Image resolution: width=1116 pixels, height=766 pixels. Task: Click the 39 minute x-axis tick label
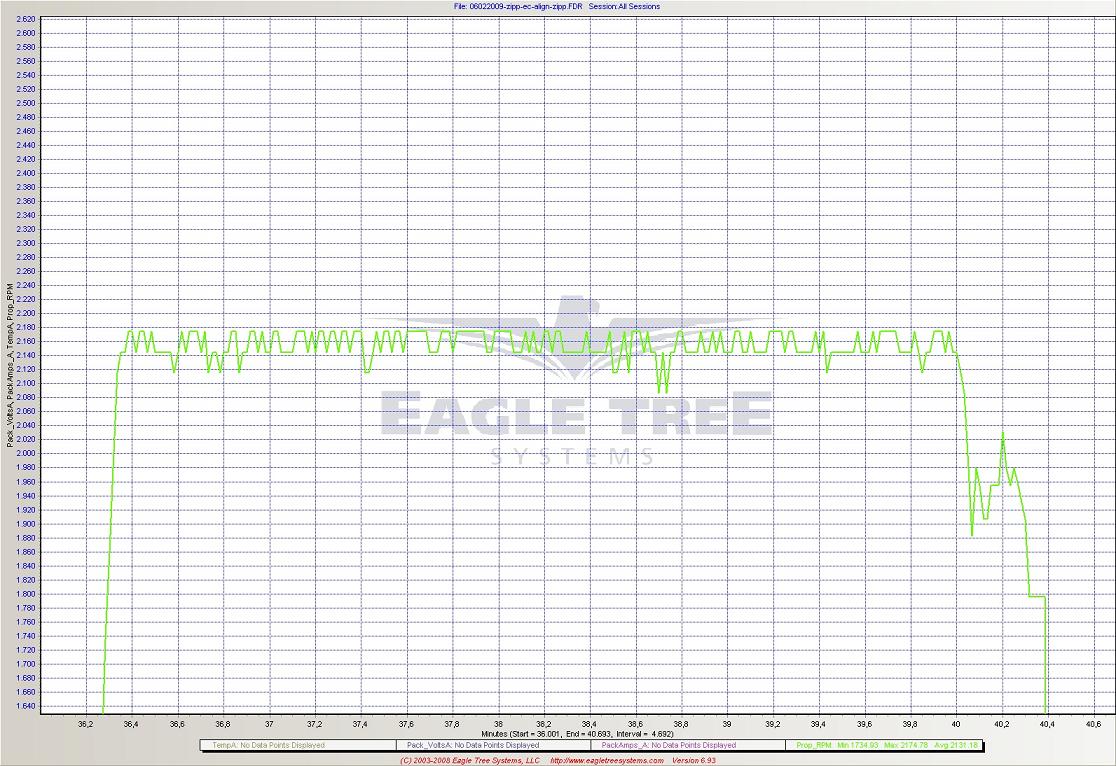point(726,723)
